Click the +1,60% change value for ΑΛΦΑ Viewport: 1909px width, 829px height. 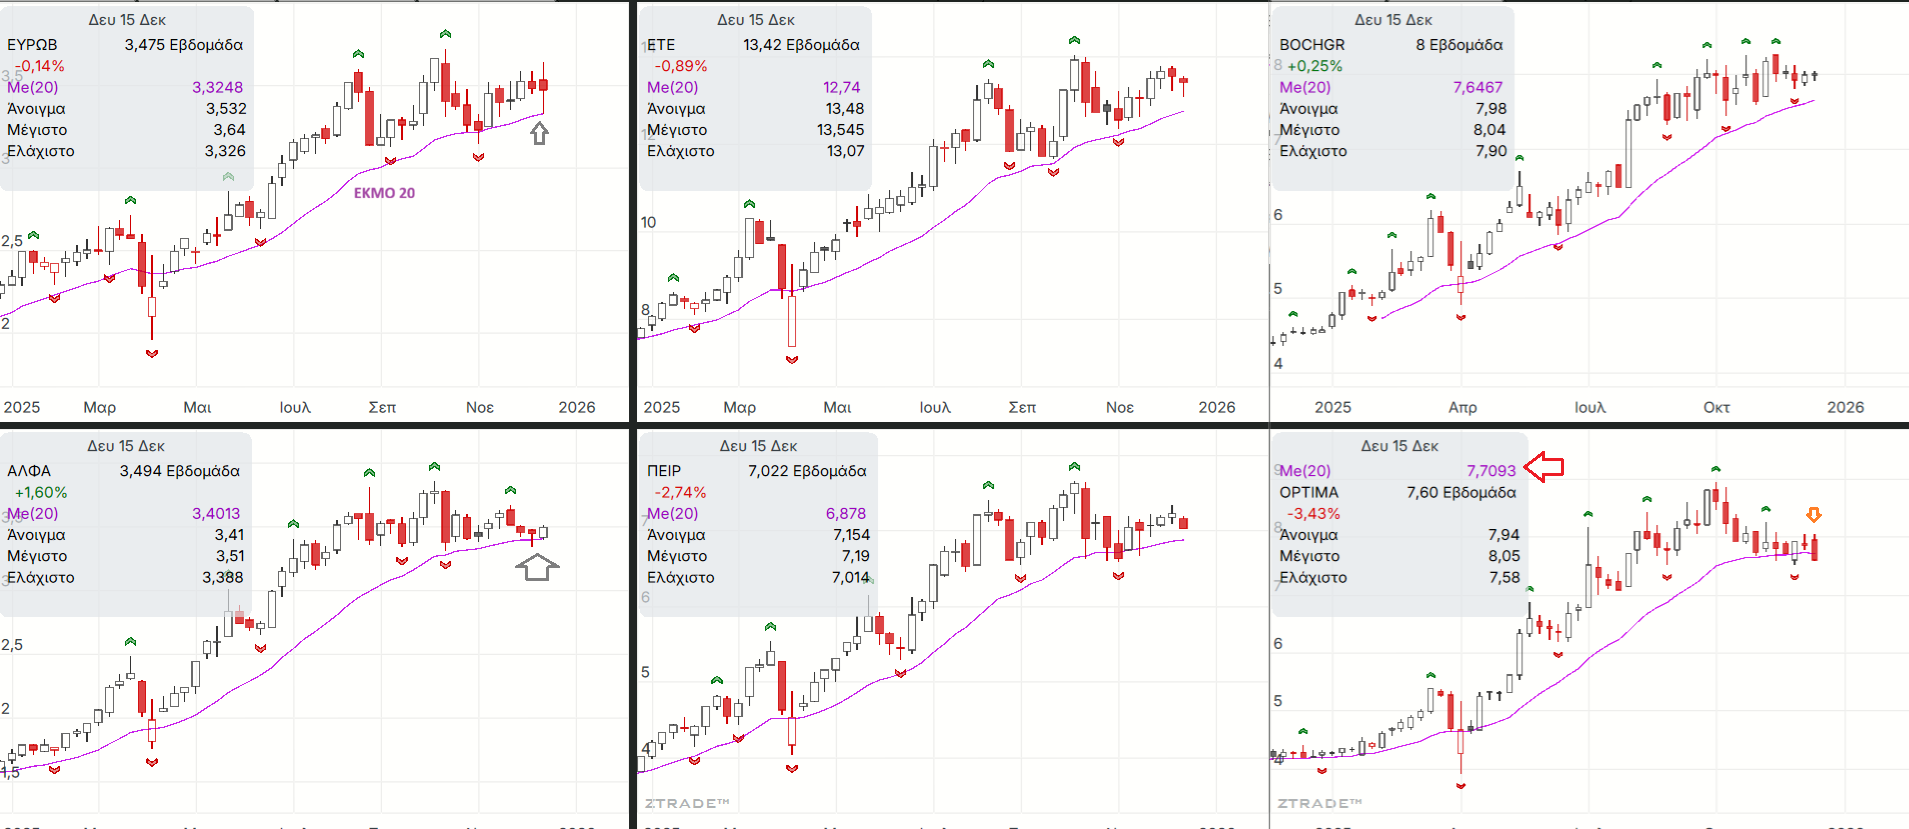pos(41,492)
